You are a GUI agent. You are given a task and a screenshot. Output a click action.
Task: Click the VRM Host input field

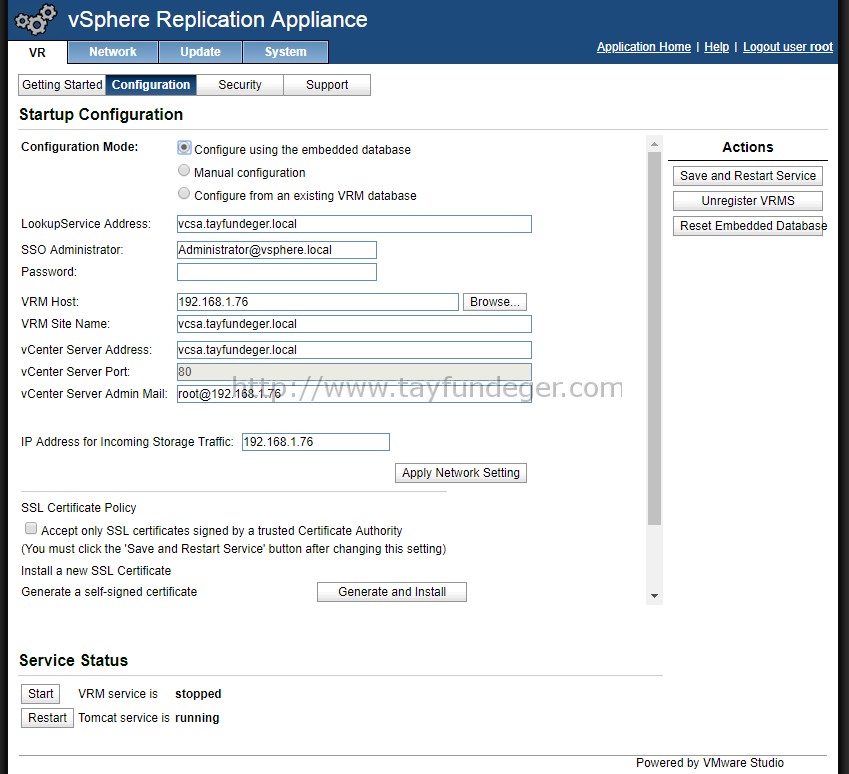(318, 302)
